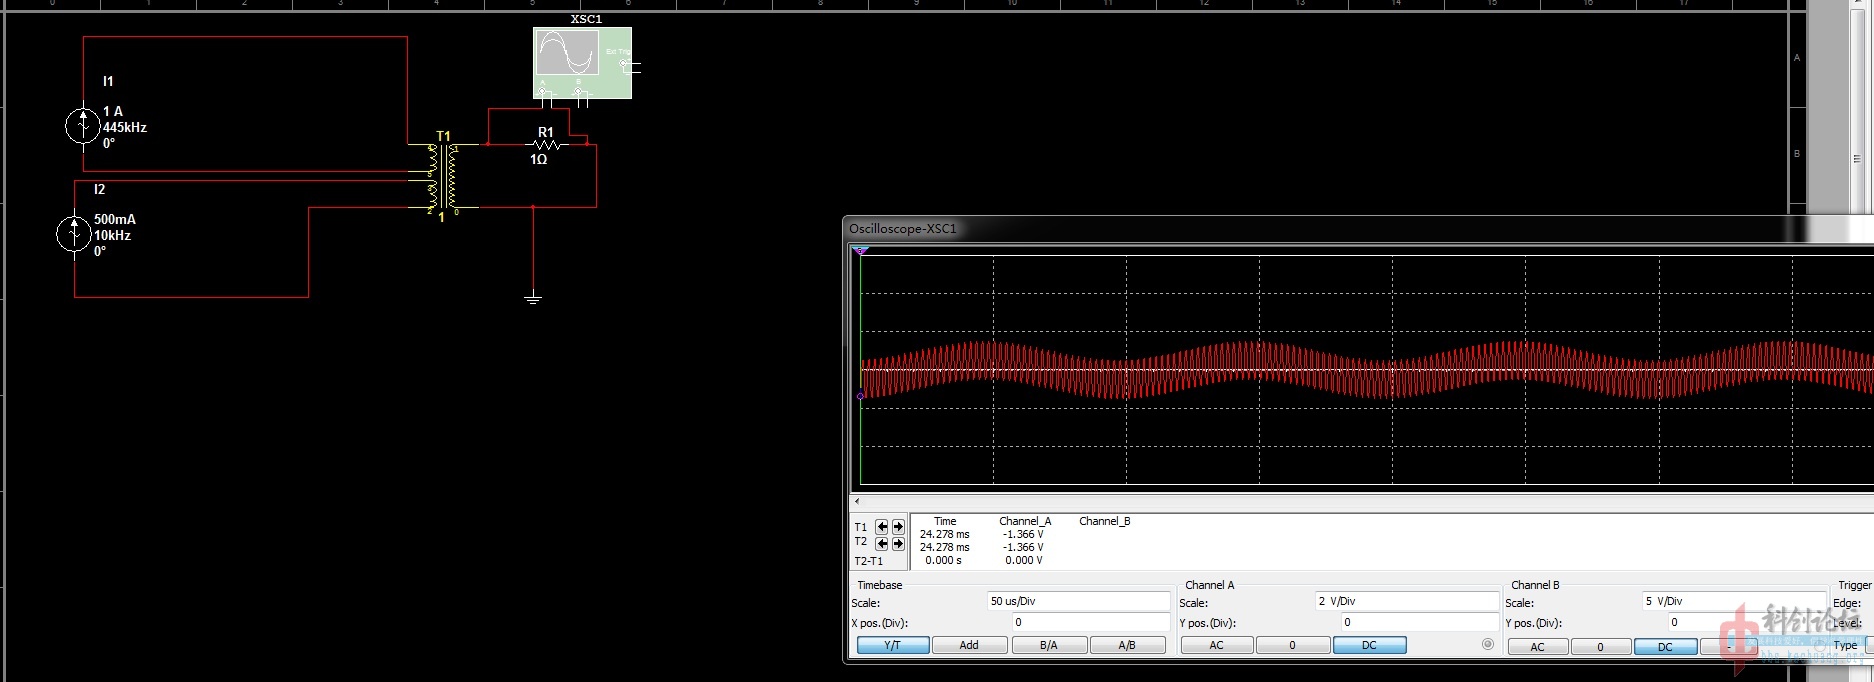Screen dimensions: 1874x682
Task: Select the Y/T timebase display mode
Action: [893, 645]
